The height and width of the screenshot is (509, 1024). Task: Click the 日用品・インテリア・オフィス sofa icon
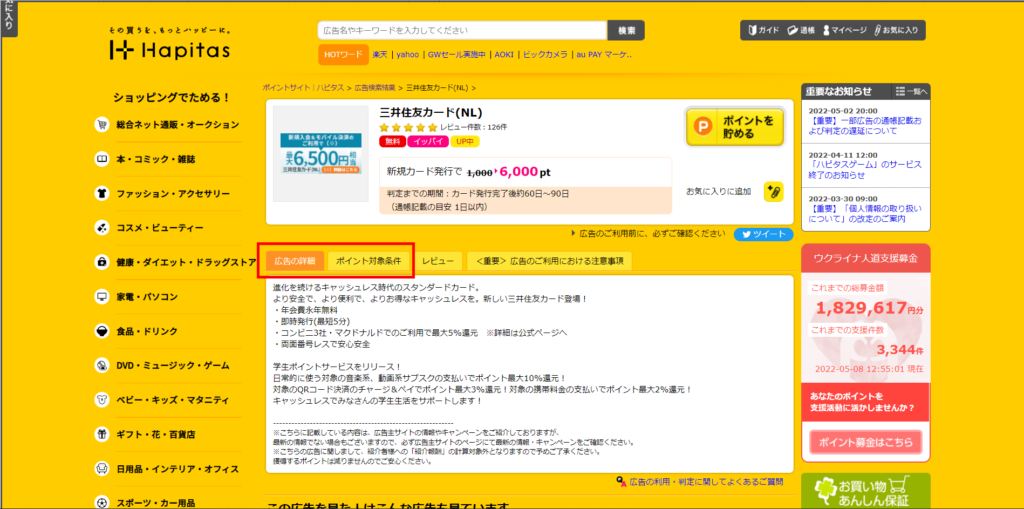[x=101, y=468]
